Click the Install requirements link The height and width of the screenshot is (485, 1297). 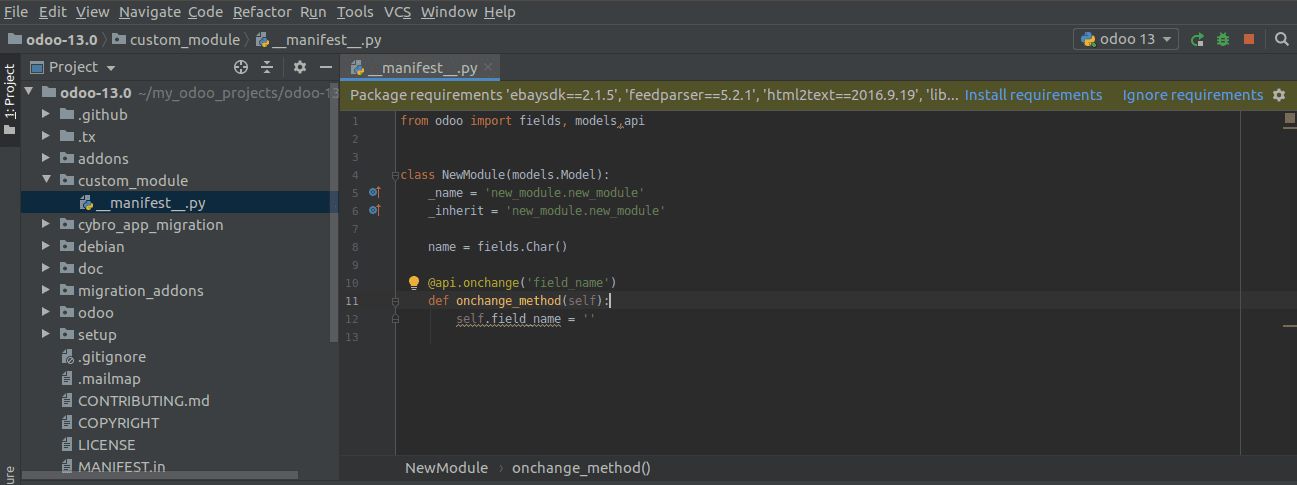tap(1033, 95)
